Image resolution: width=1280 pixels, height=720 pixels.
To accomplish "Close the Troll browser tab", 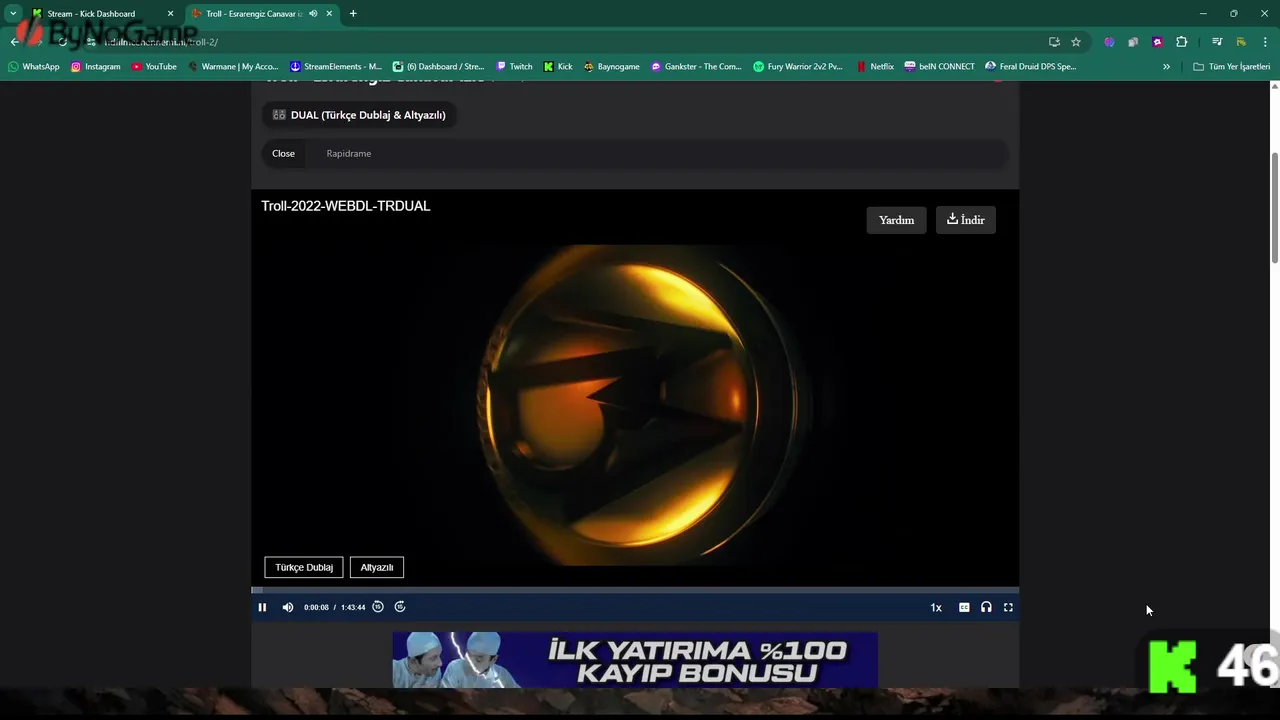I will [x=329, y=14].
